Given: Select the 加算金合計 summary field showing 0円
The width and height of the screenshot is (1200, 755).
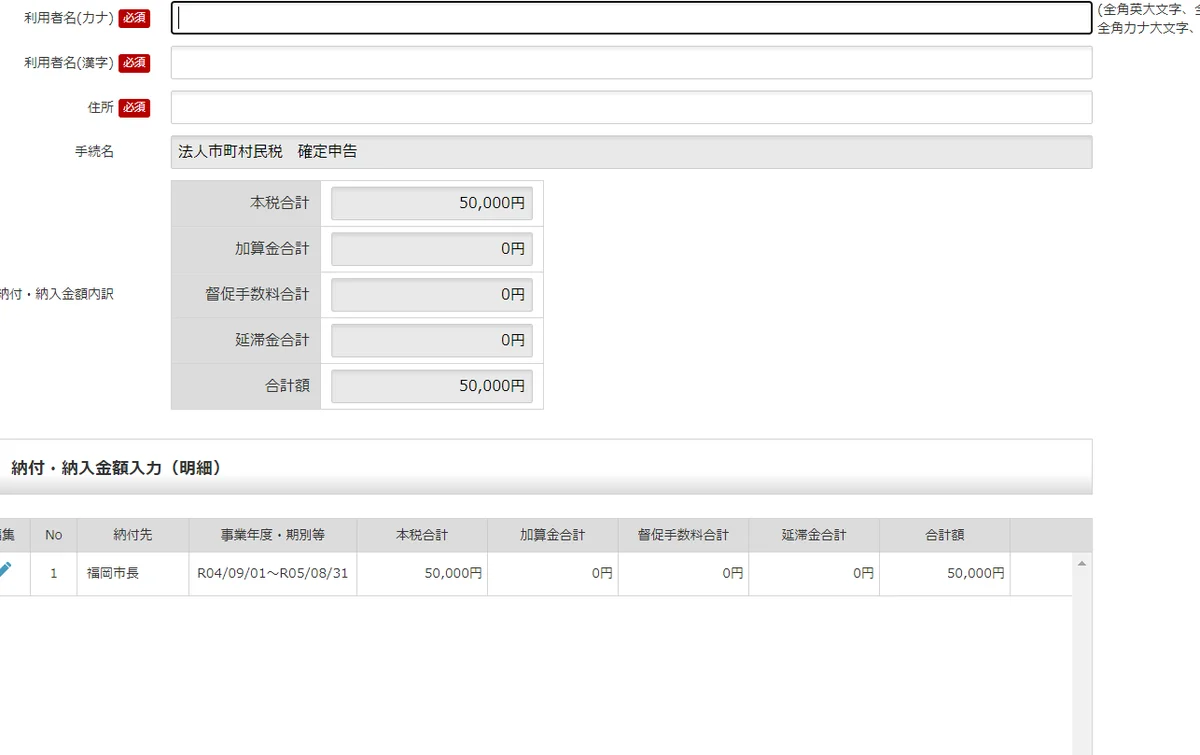Looking at the screenshot, I should 432,249.
